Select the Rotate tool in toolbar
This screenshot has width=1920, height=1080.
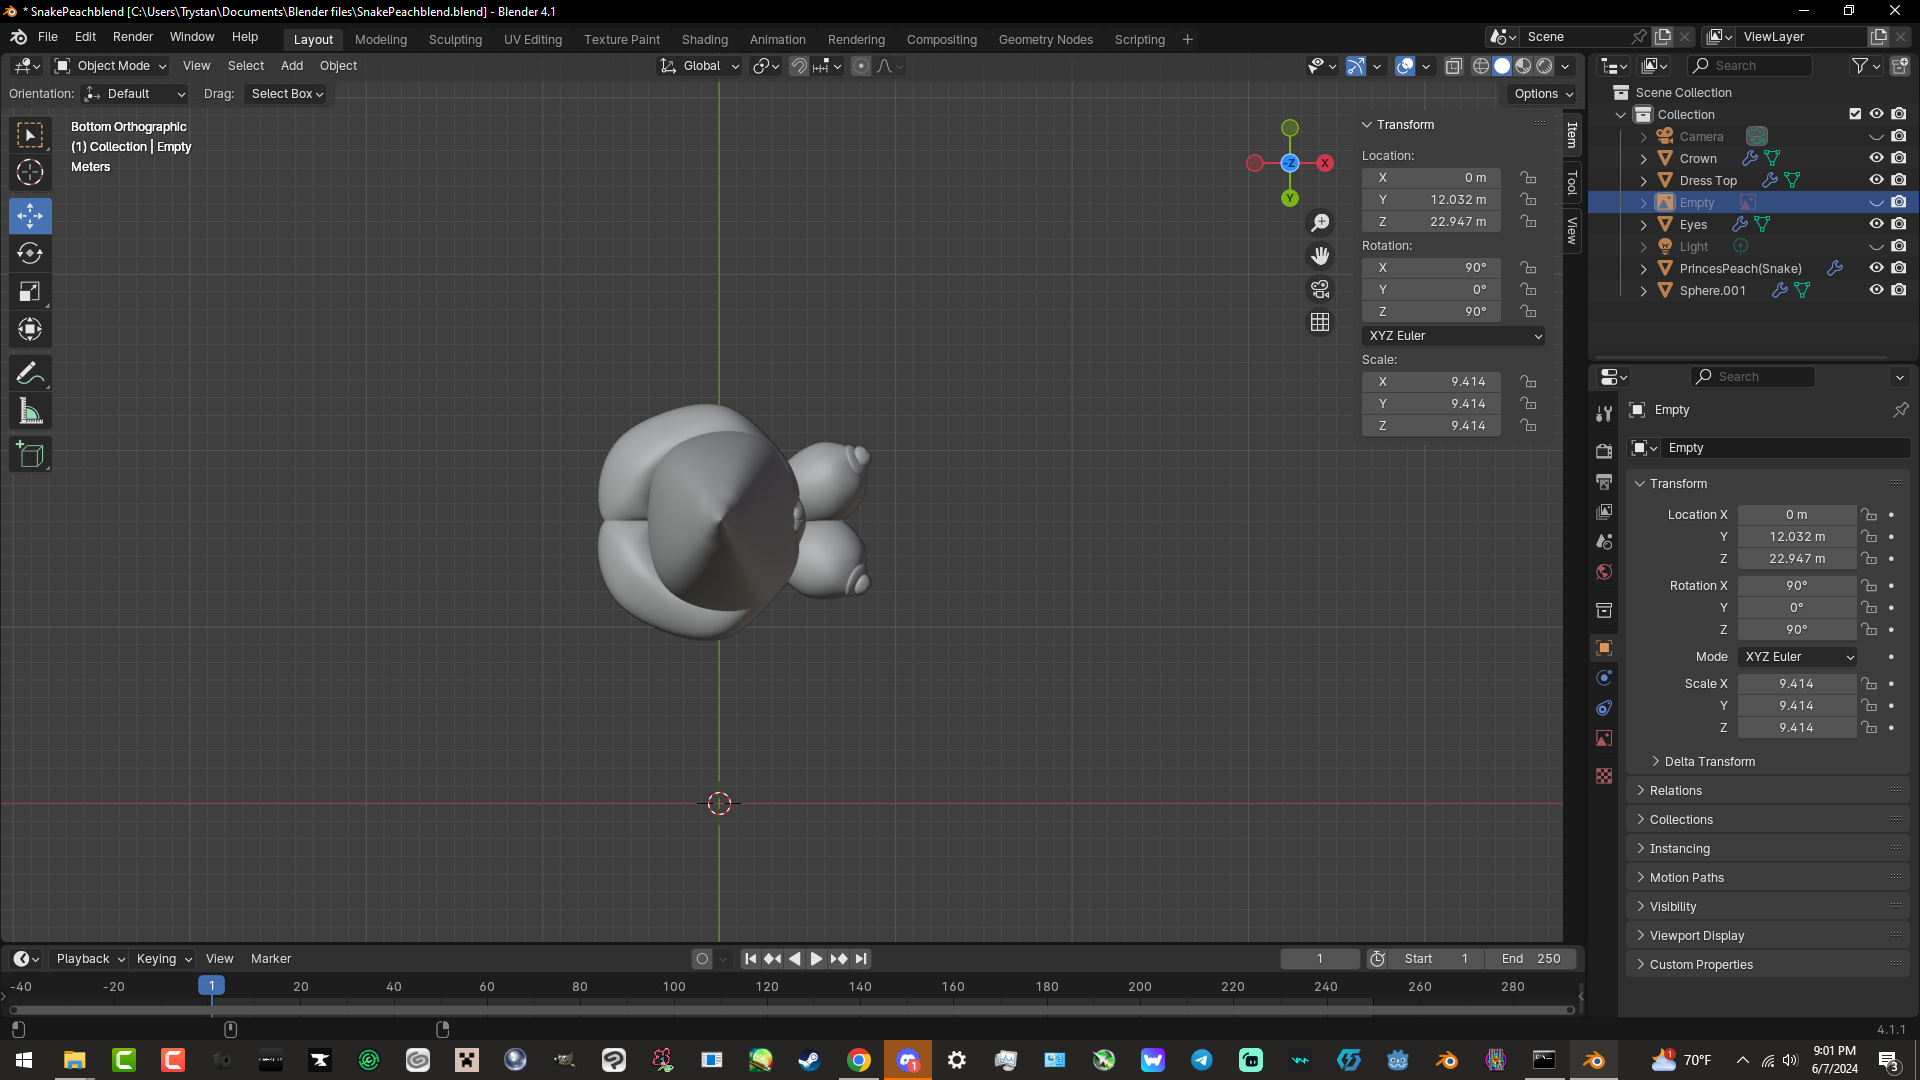coord(30,254)
